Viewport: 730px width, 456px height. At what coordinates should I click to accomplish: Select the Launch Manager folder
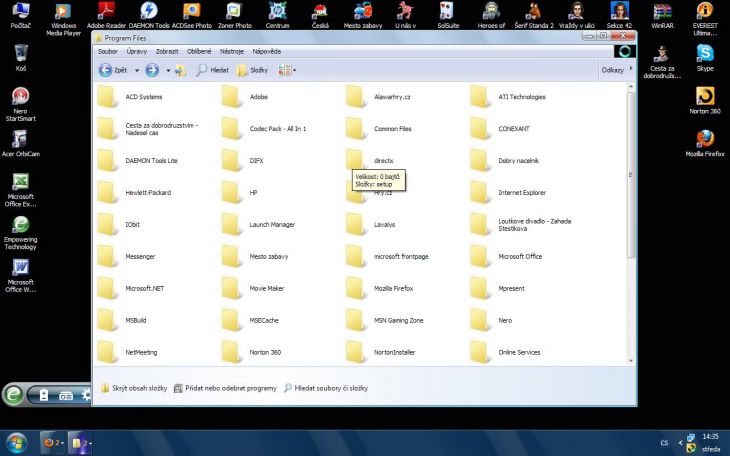pyautogui.click(x=258, y=225)
